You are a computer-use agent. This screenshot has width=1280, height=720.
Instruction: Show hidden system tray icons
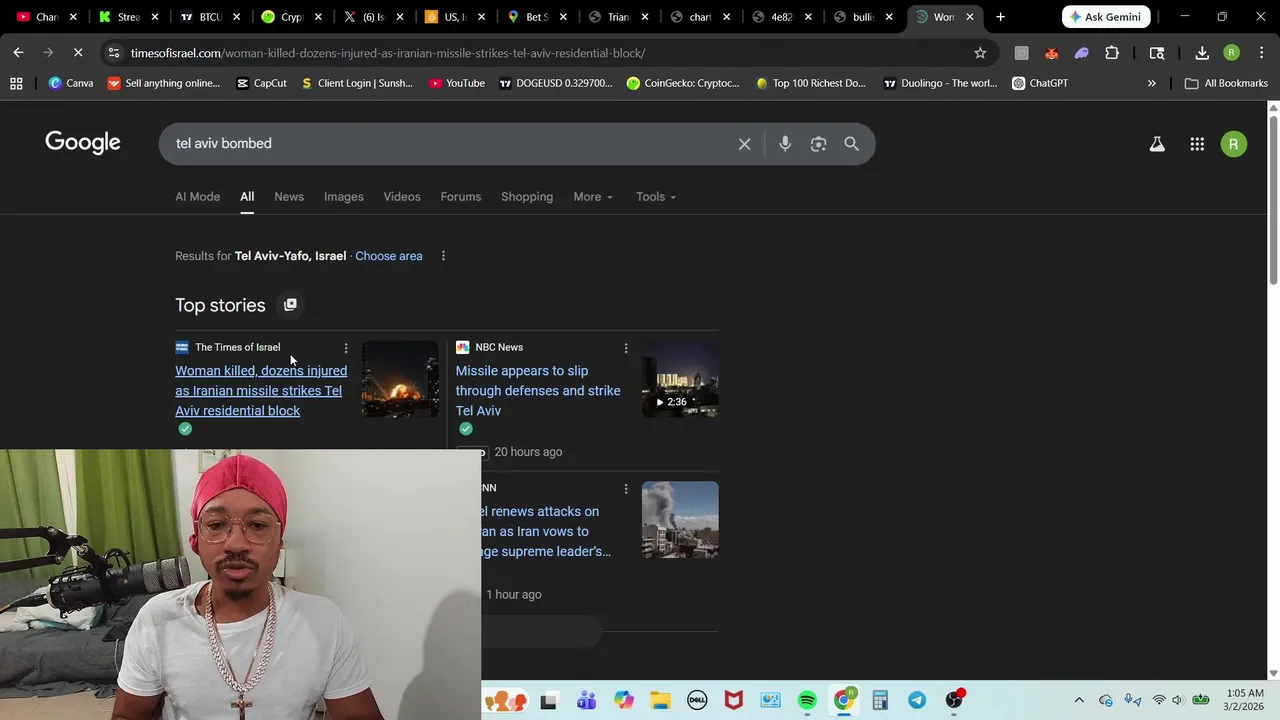[x=1078, y=700]
